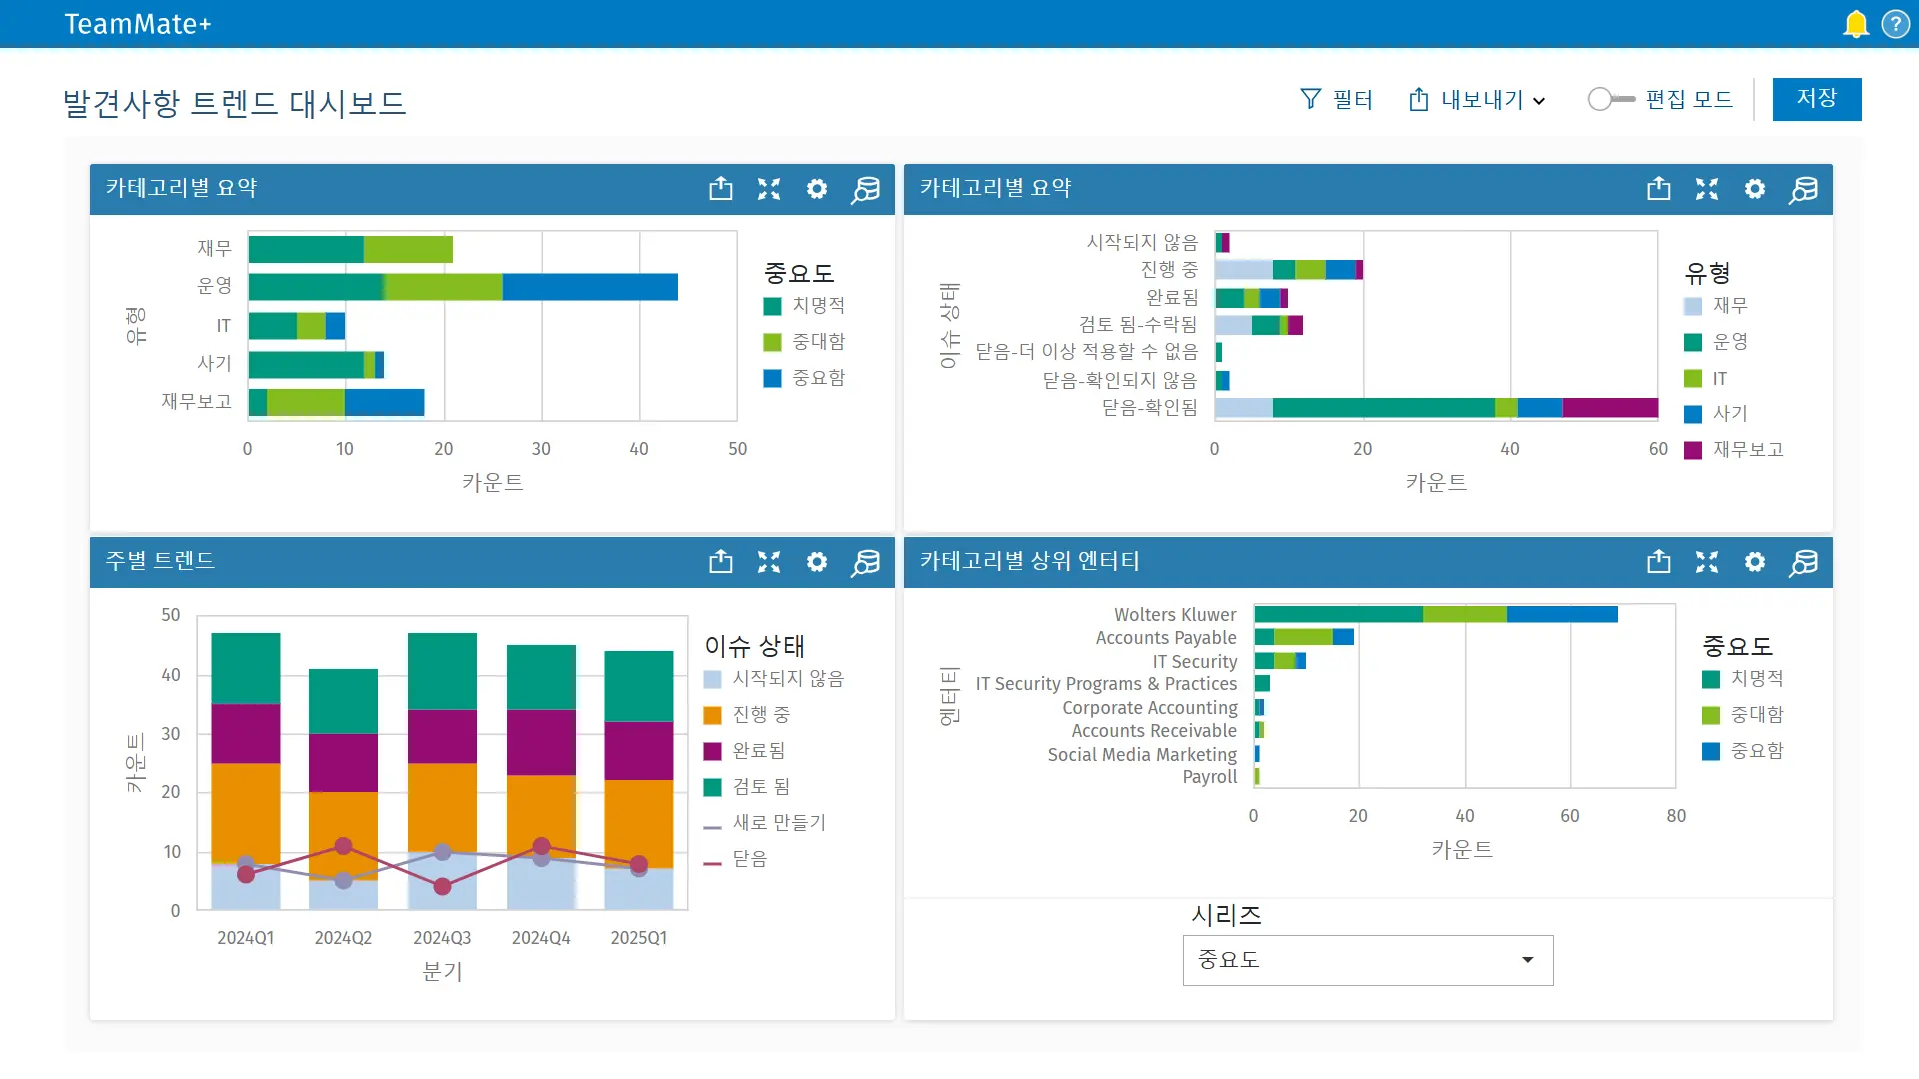Open the help question mark icon
The image size is (1919, 1079).
1895,24
